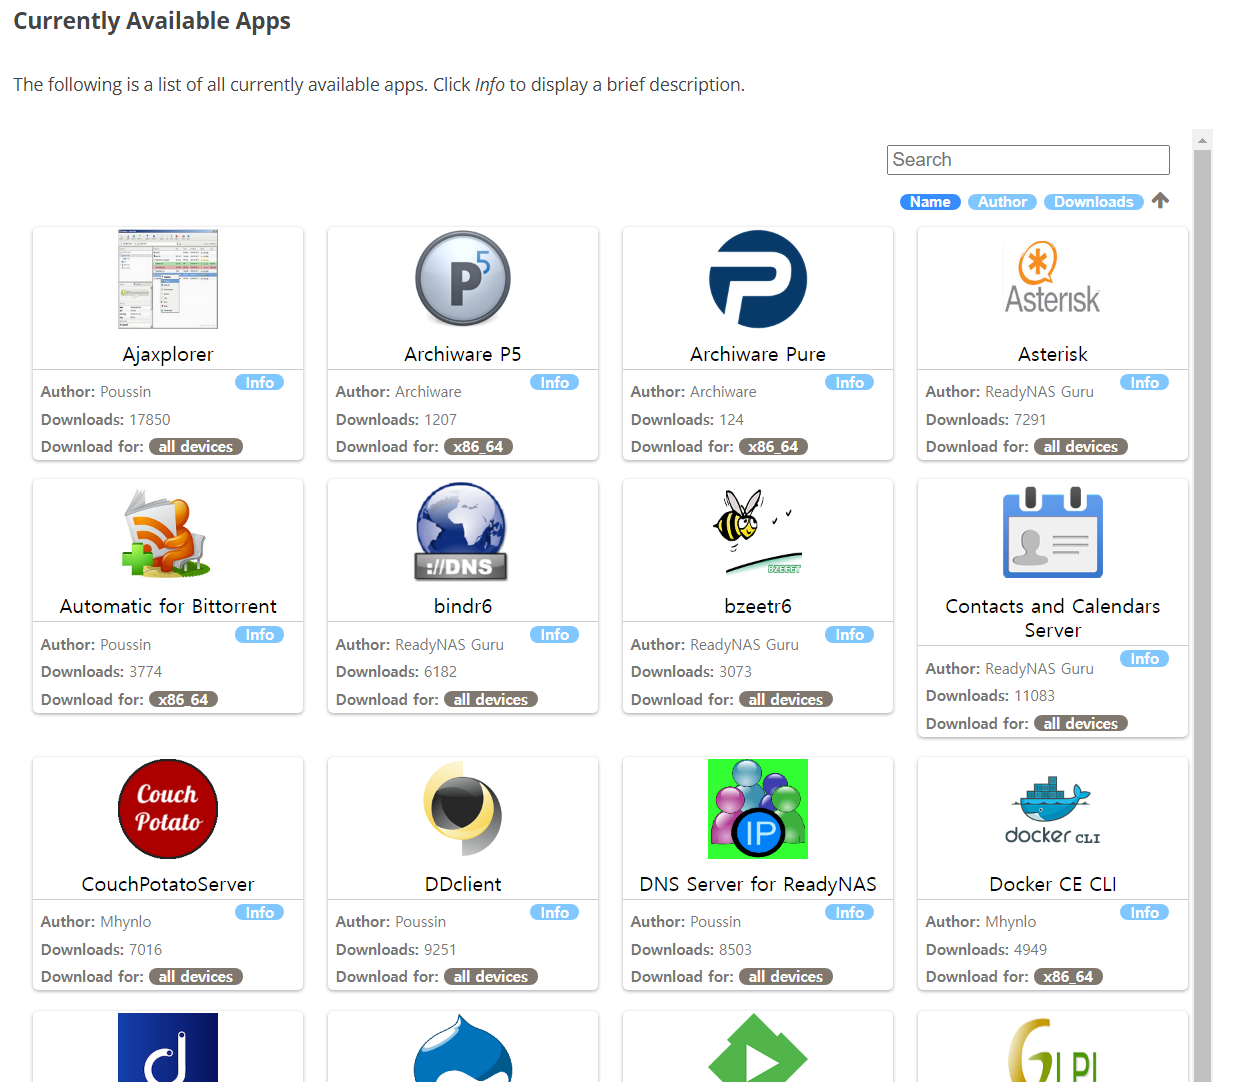The image size is (1246, 1082).
Task: Click the bindr6 app title
Action: [463, 606]
